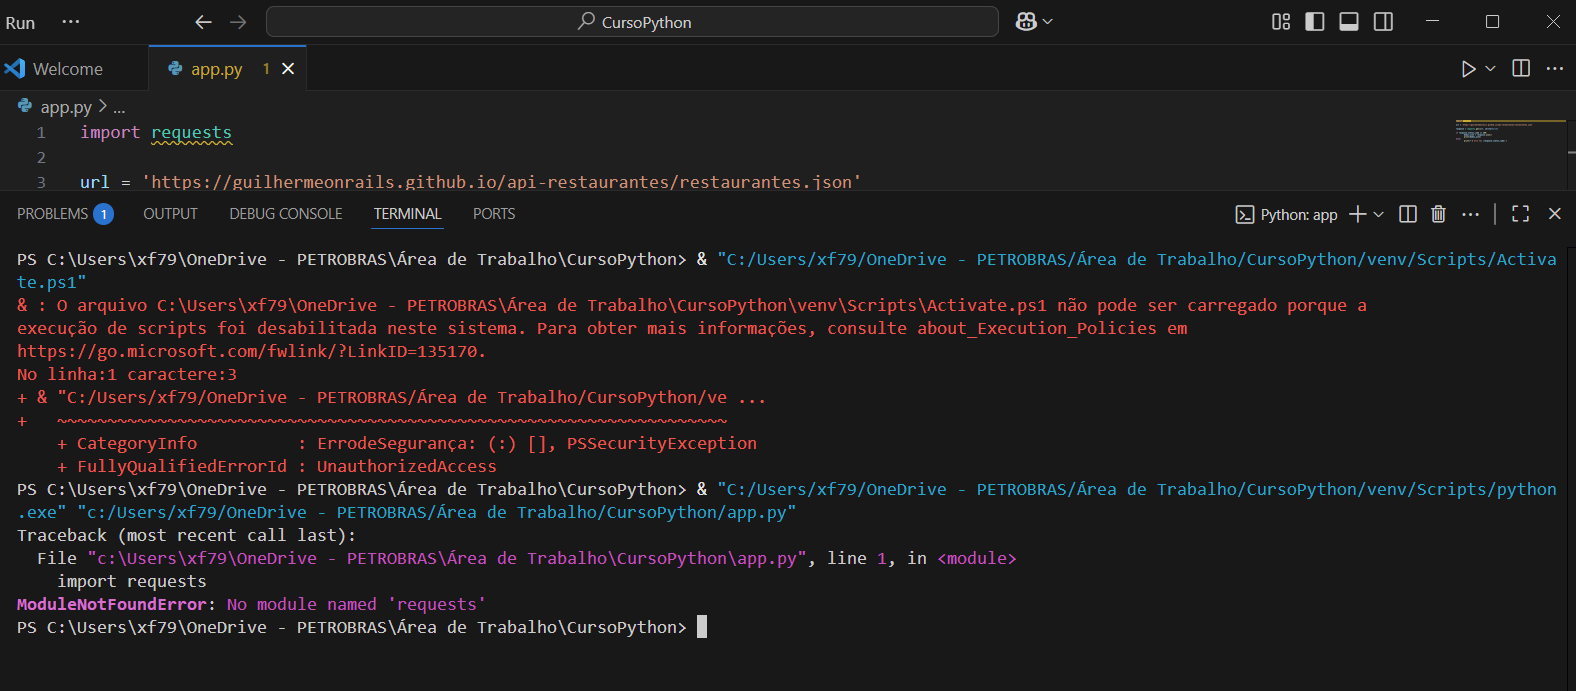This screenshot has width=1576, height=691.
Task: Click the CursoPython command center search box
Action: click(632, 22)
